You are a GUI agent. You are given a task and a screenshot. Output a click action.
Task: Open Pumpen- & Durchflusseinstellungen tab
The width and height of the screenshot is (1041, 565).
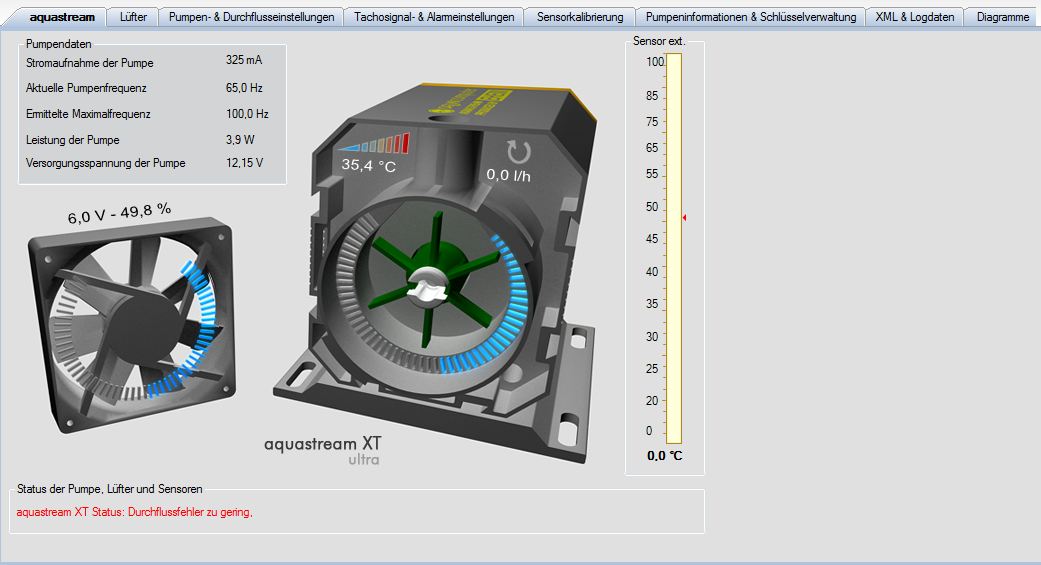point(251,17)
